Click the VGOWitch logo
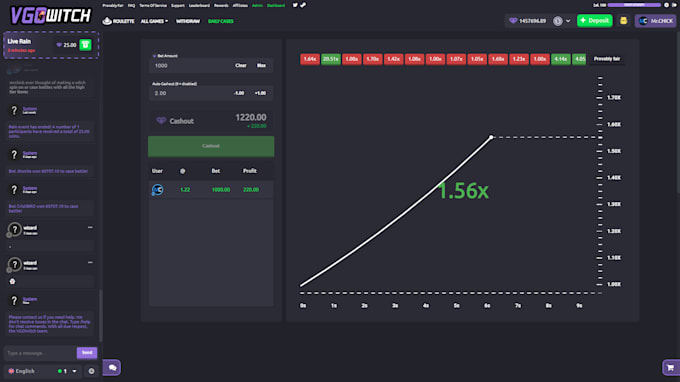Screen dimensions: 680x382 (51, 16)
